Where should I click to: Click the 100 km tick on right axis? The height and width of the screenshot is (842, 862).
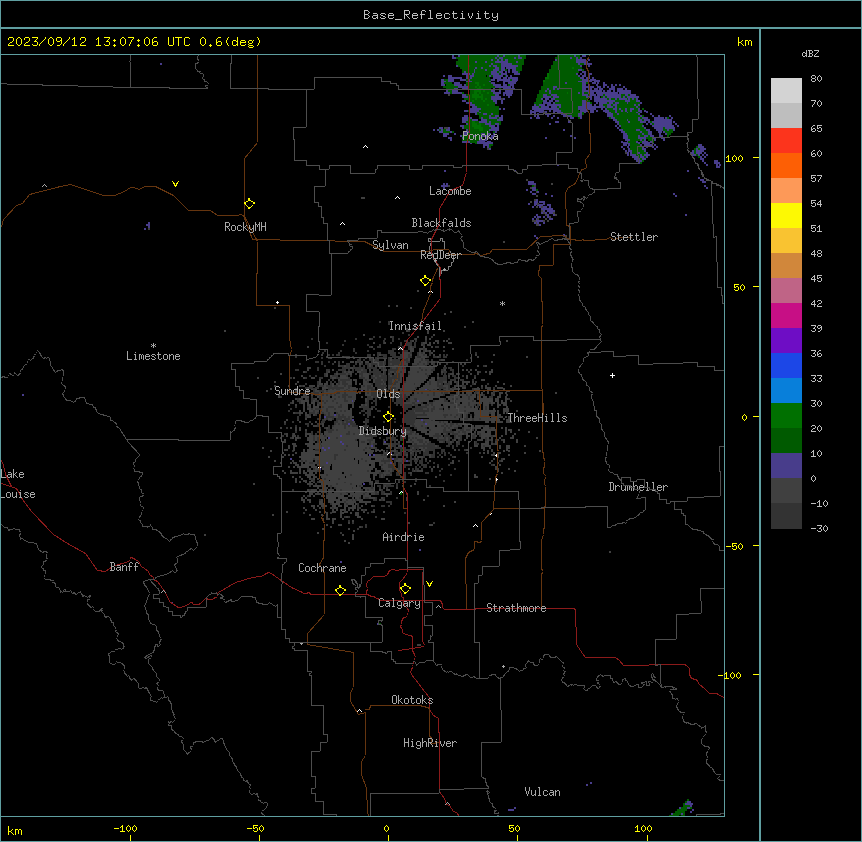coord(734,158)
